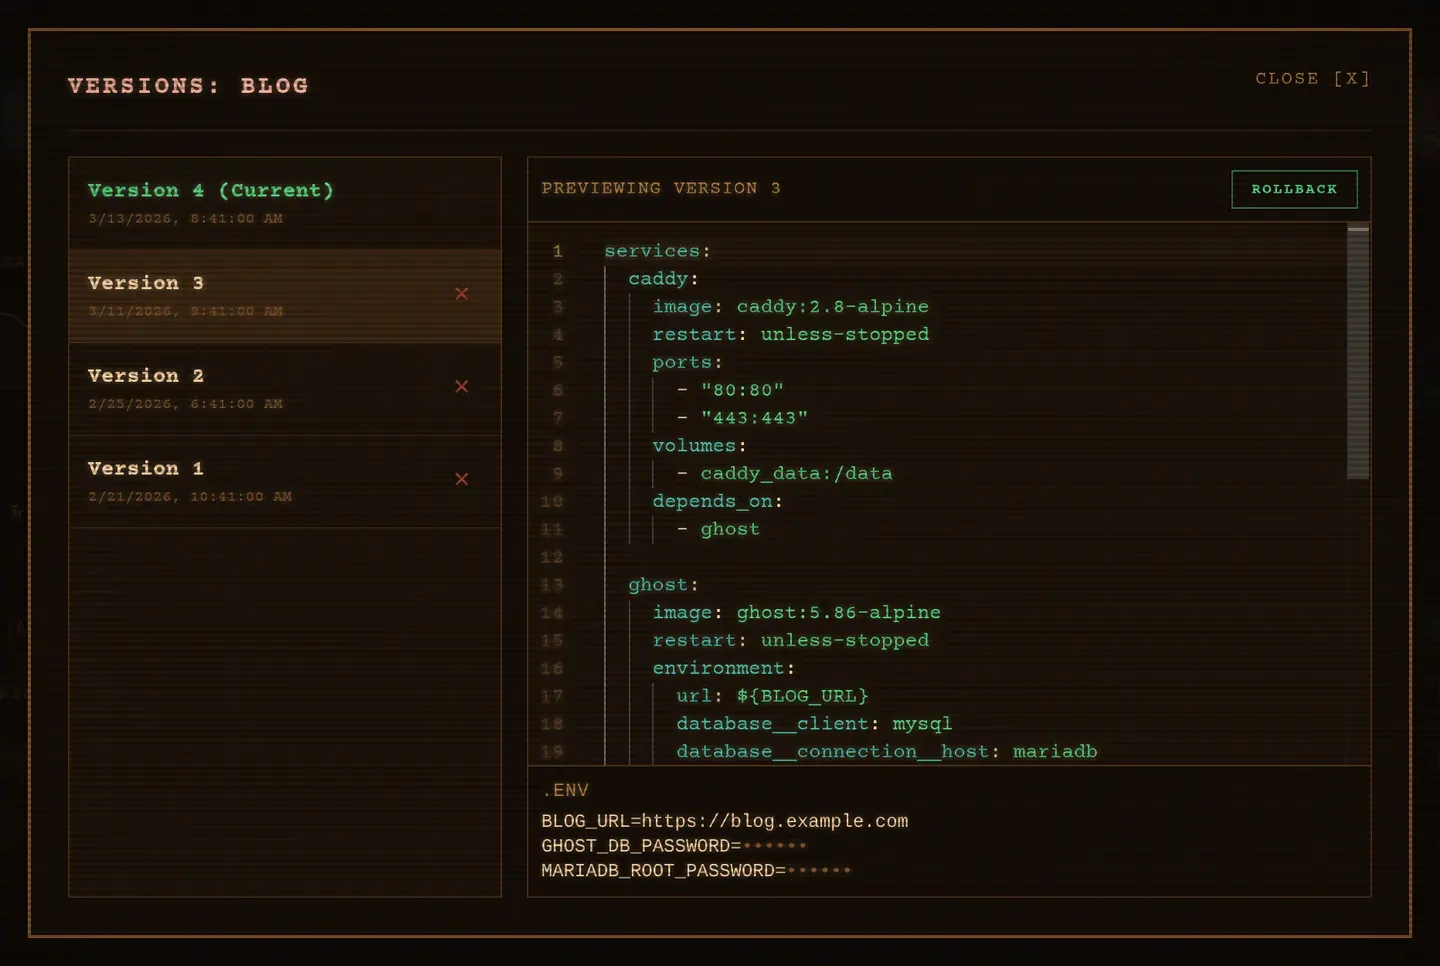
Task: Delete Version 3 with its red X
Action: (462, 294)
